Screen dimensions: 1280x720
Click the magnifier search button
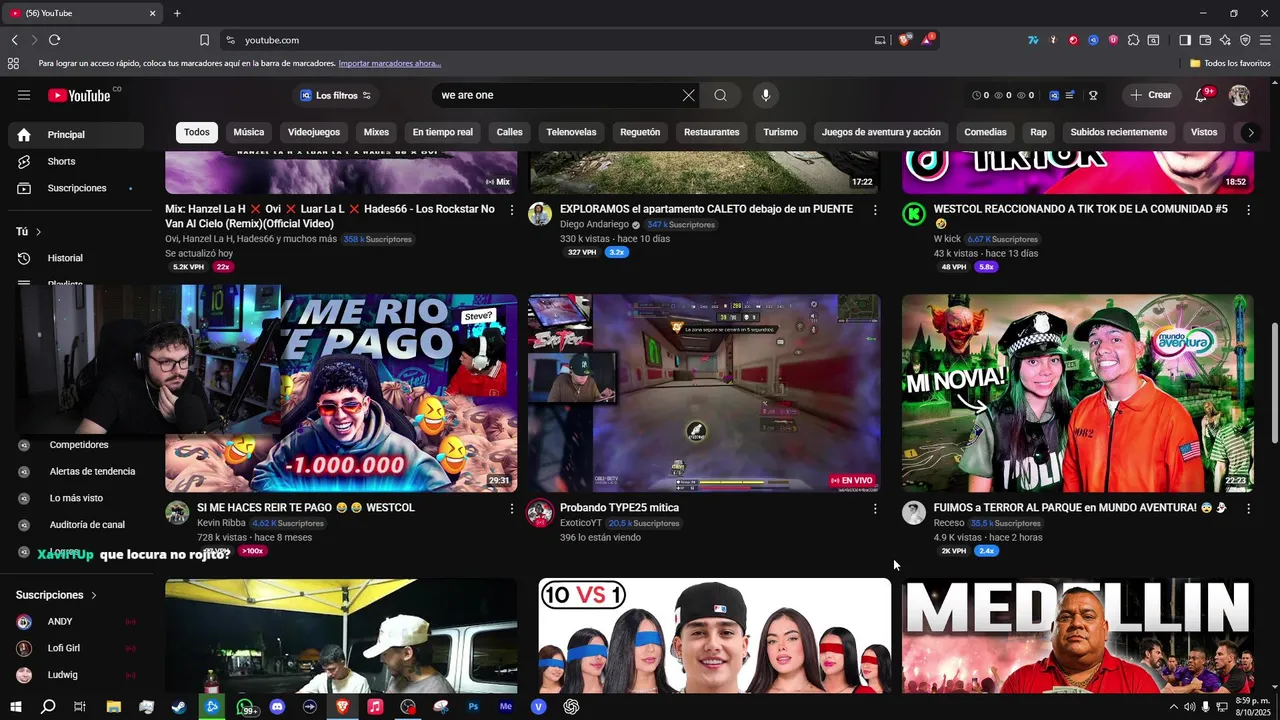pos(720,95)
